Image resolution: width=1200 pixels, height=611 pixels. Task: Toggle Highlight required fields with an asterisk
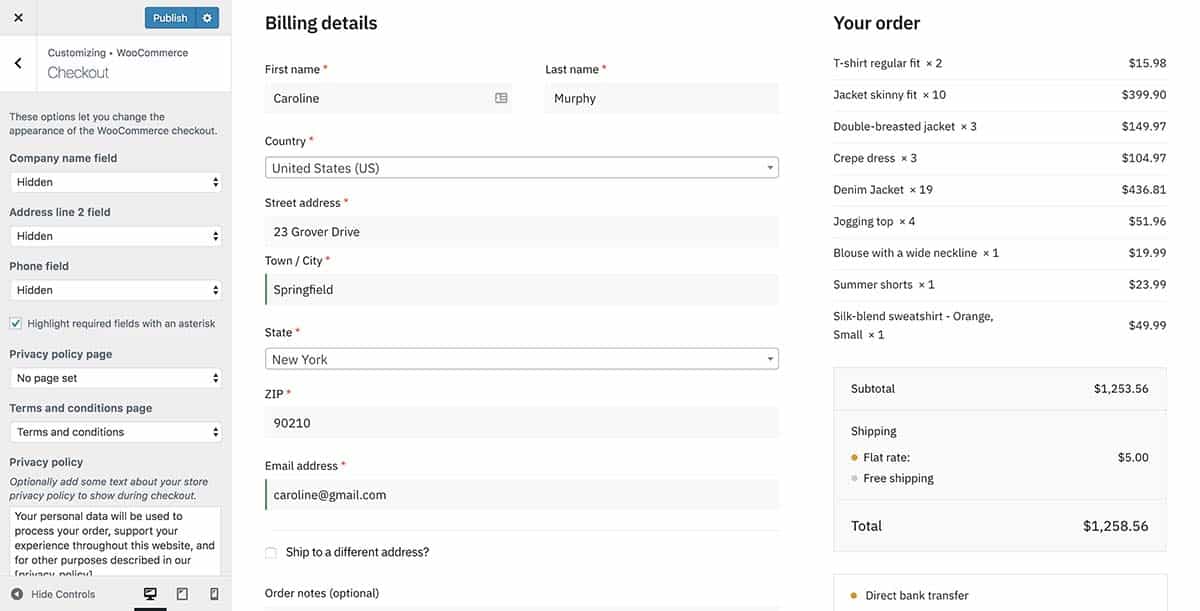(x=16, y=324)
